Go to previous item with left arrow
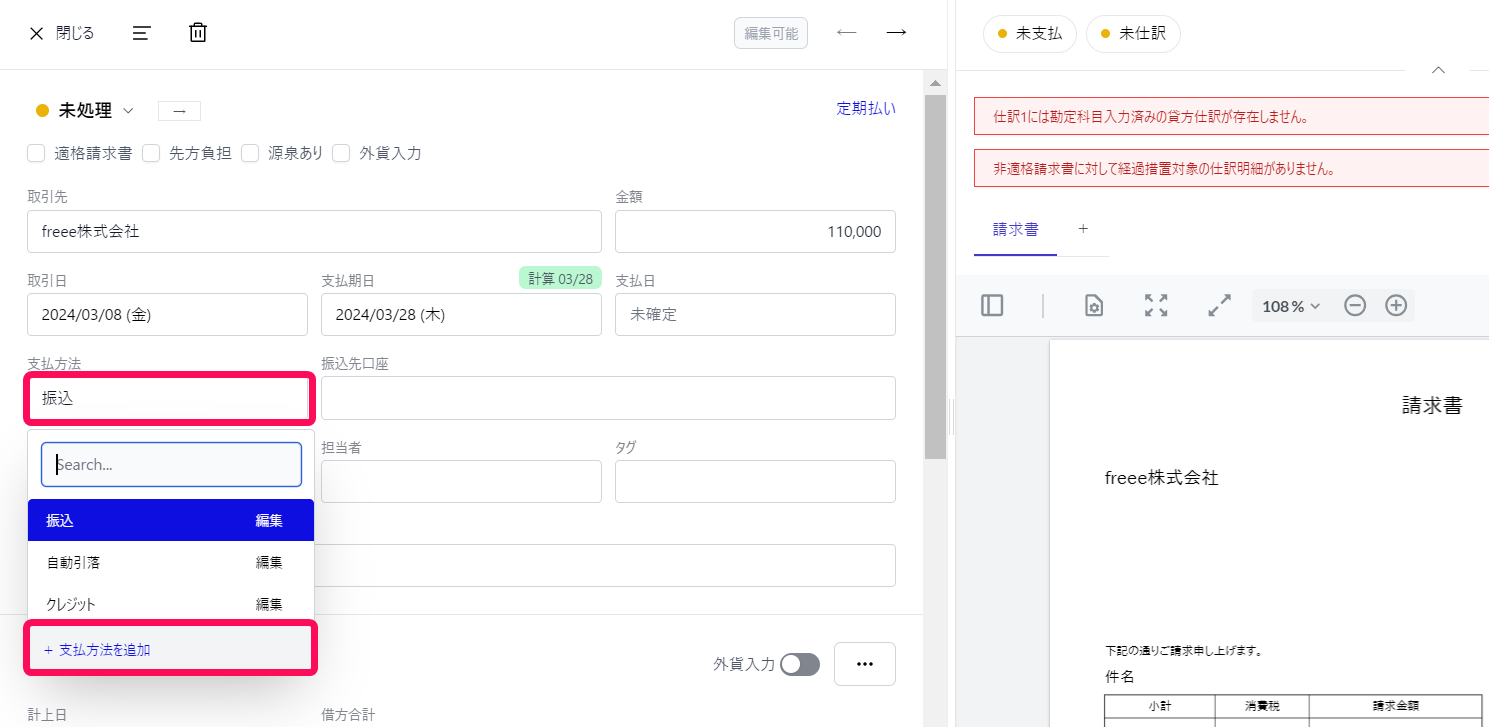This screenshot has height=727, width=1489. pyautogui.click(x=847, y=32)
